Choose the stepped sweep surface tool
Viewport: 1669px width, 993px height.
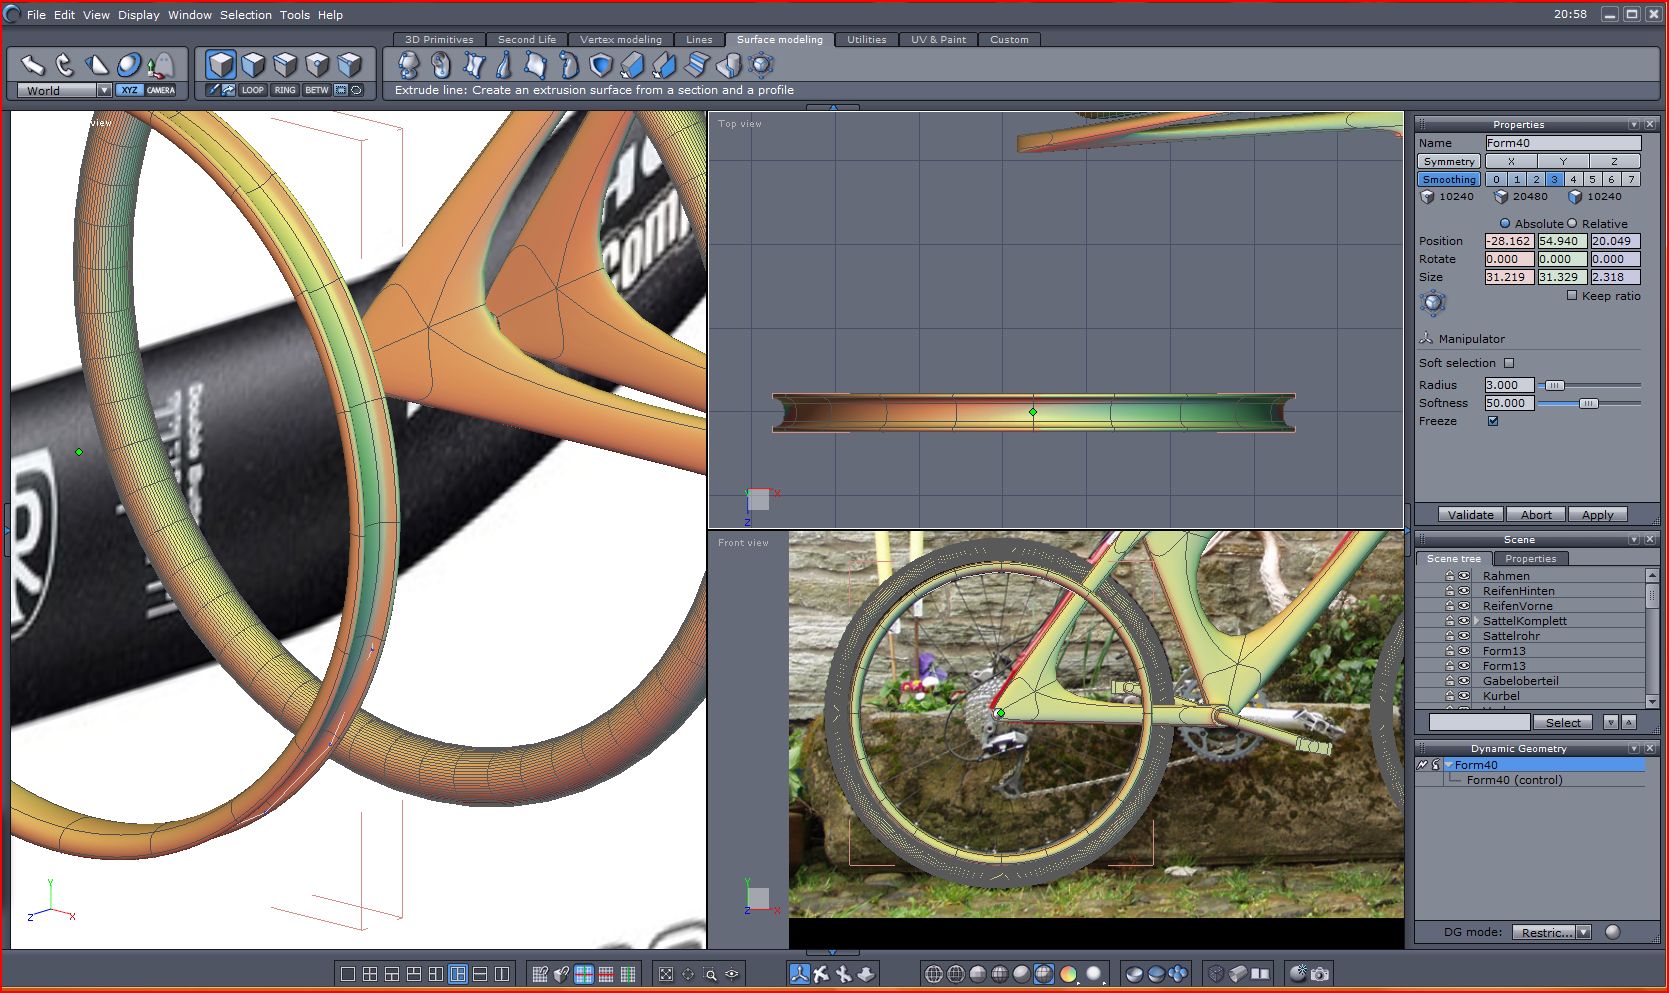697,65
